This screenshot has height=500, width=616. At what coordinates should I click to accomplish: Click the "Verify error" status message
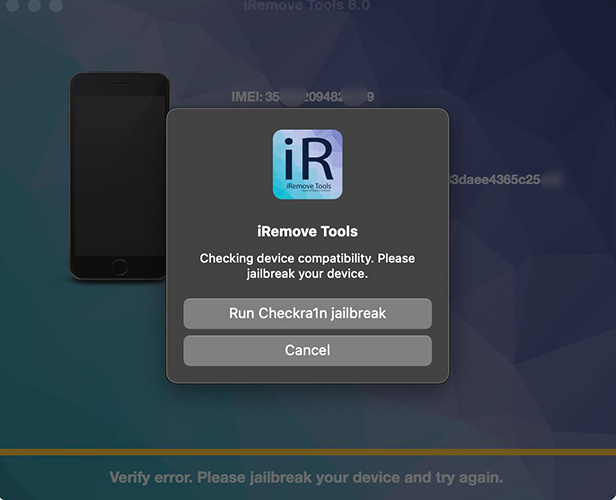[x=306, y=478]
